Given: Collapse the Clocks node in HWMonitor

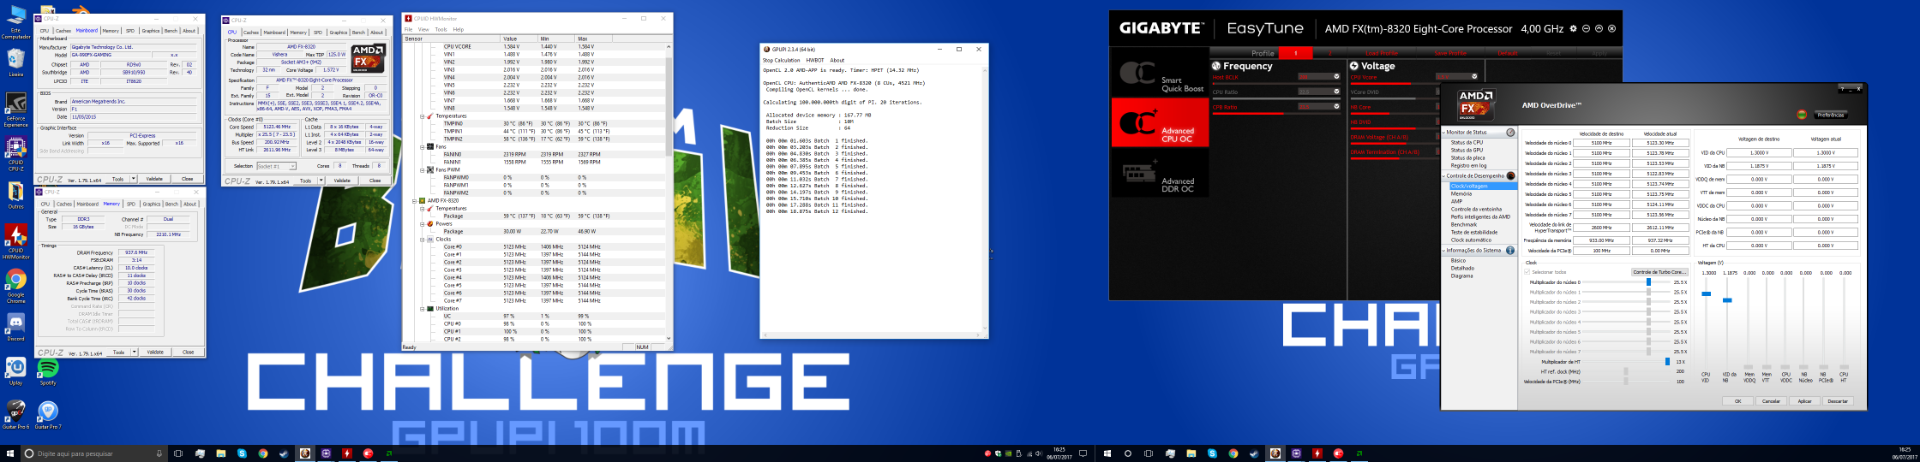Looking at the screenshot, I should point(422,239).
